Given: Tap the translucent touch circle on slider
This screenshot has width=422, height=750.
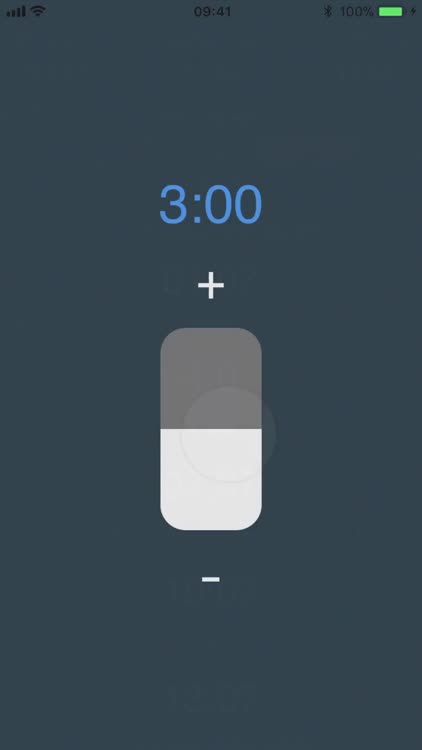Looking at the screenshot, I should coord(229,434).
